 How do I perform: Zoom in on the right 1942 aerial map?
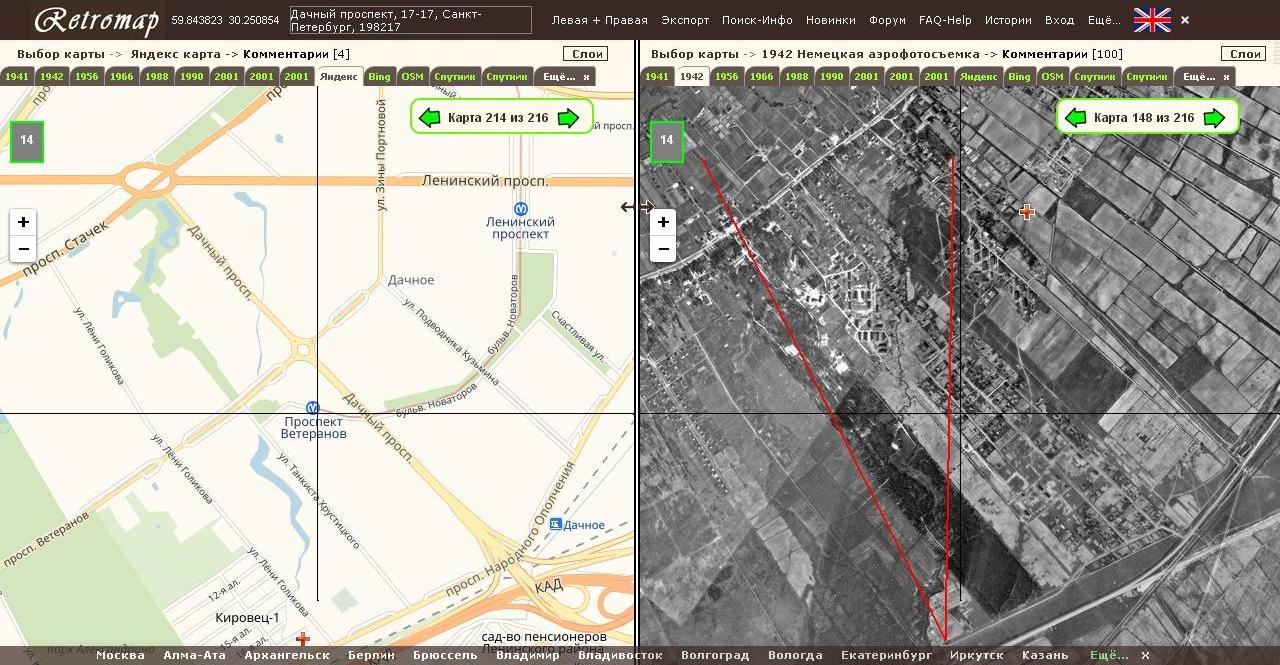pyautogui.click(x=663, y=222)
